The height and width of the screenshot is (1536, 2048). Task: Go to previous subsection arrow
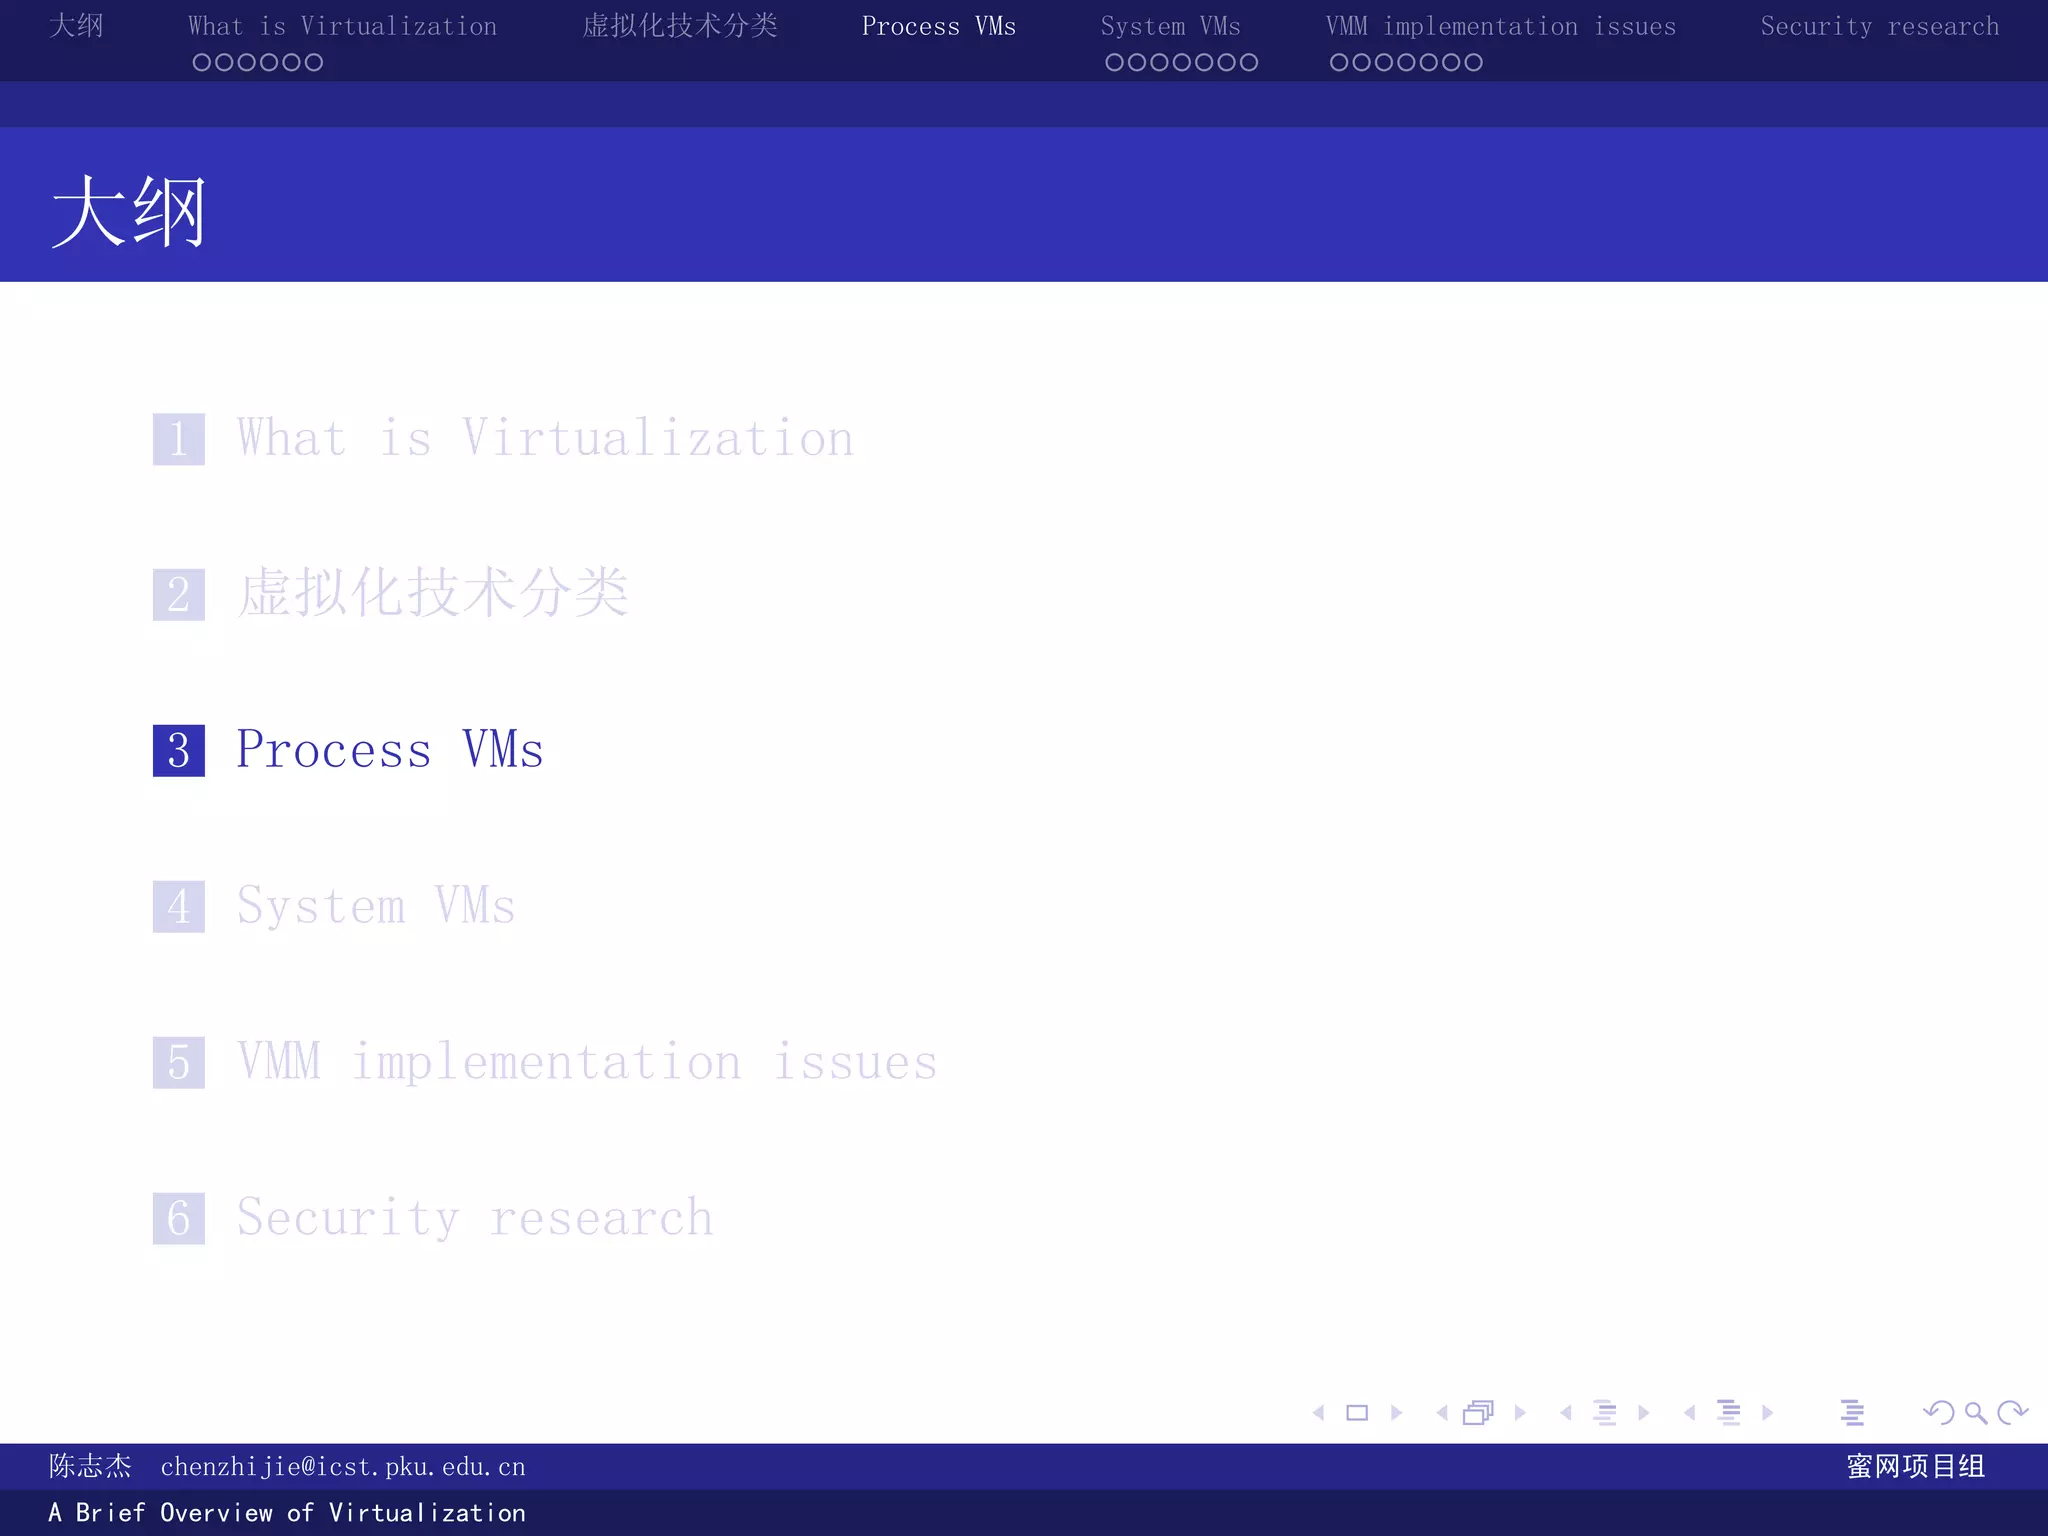(1566, 1412)
